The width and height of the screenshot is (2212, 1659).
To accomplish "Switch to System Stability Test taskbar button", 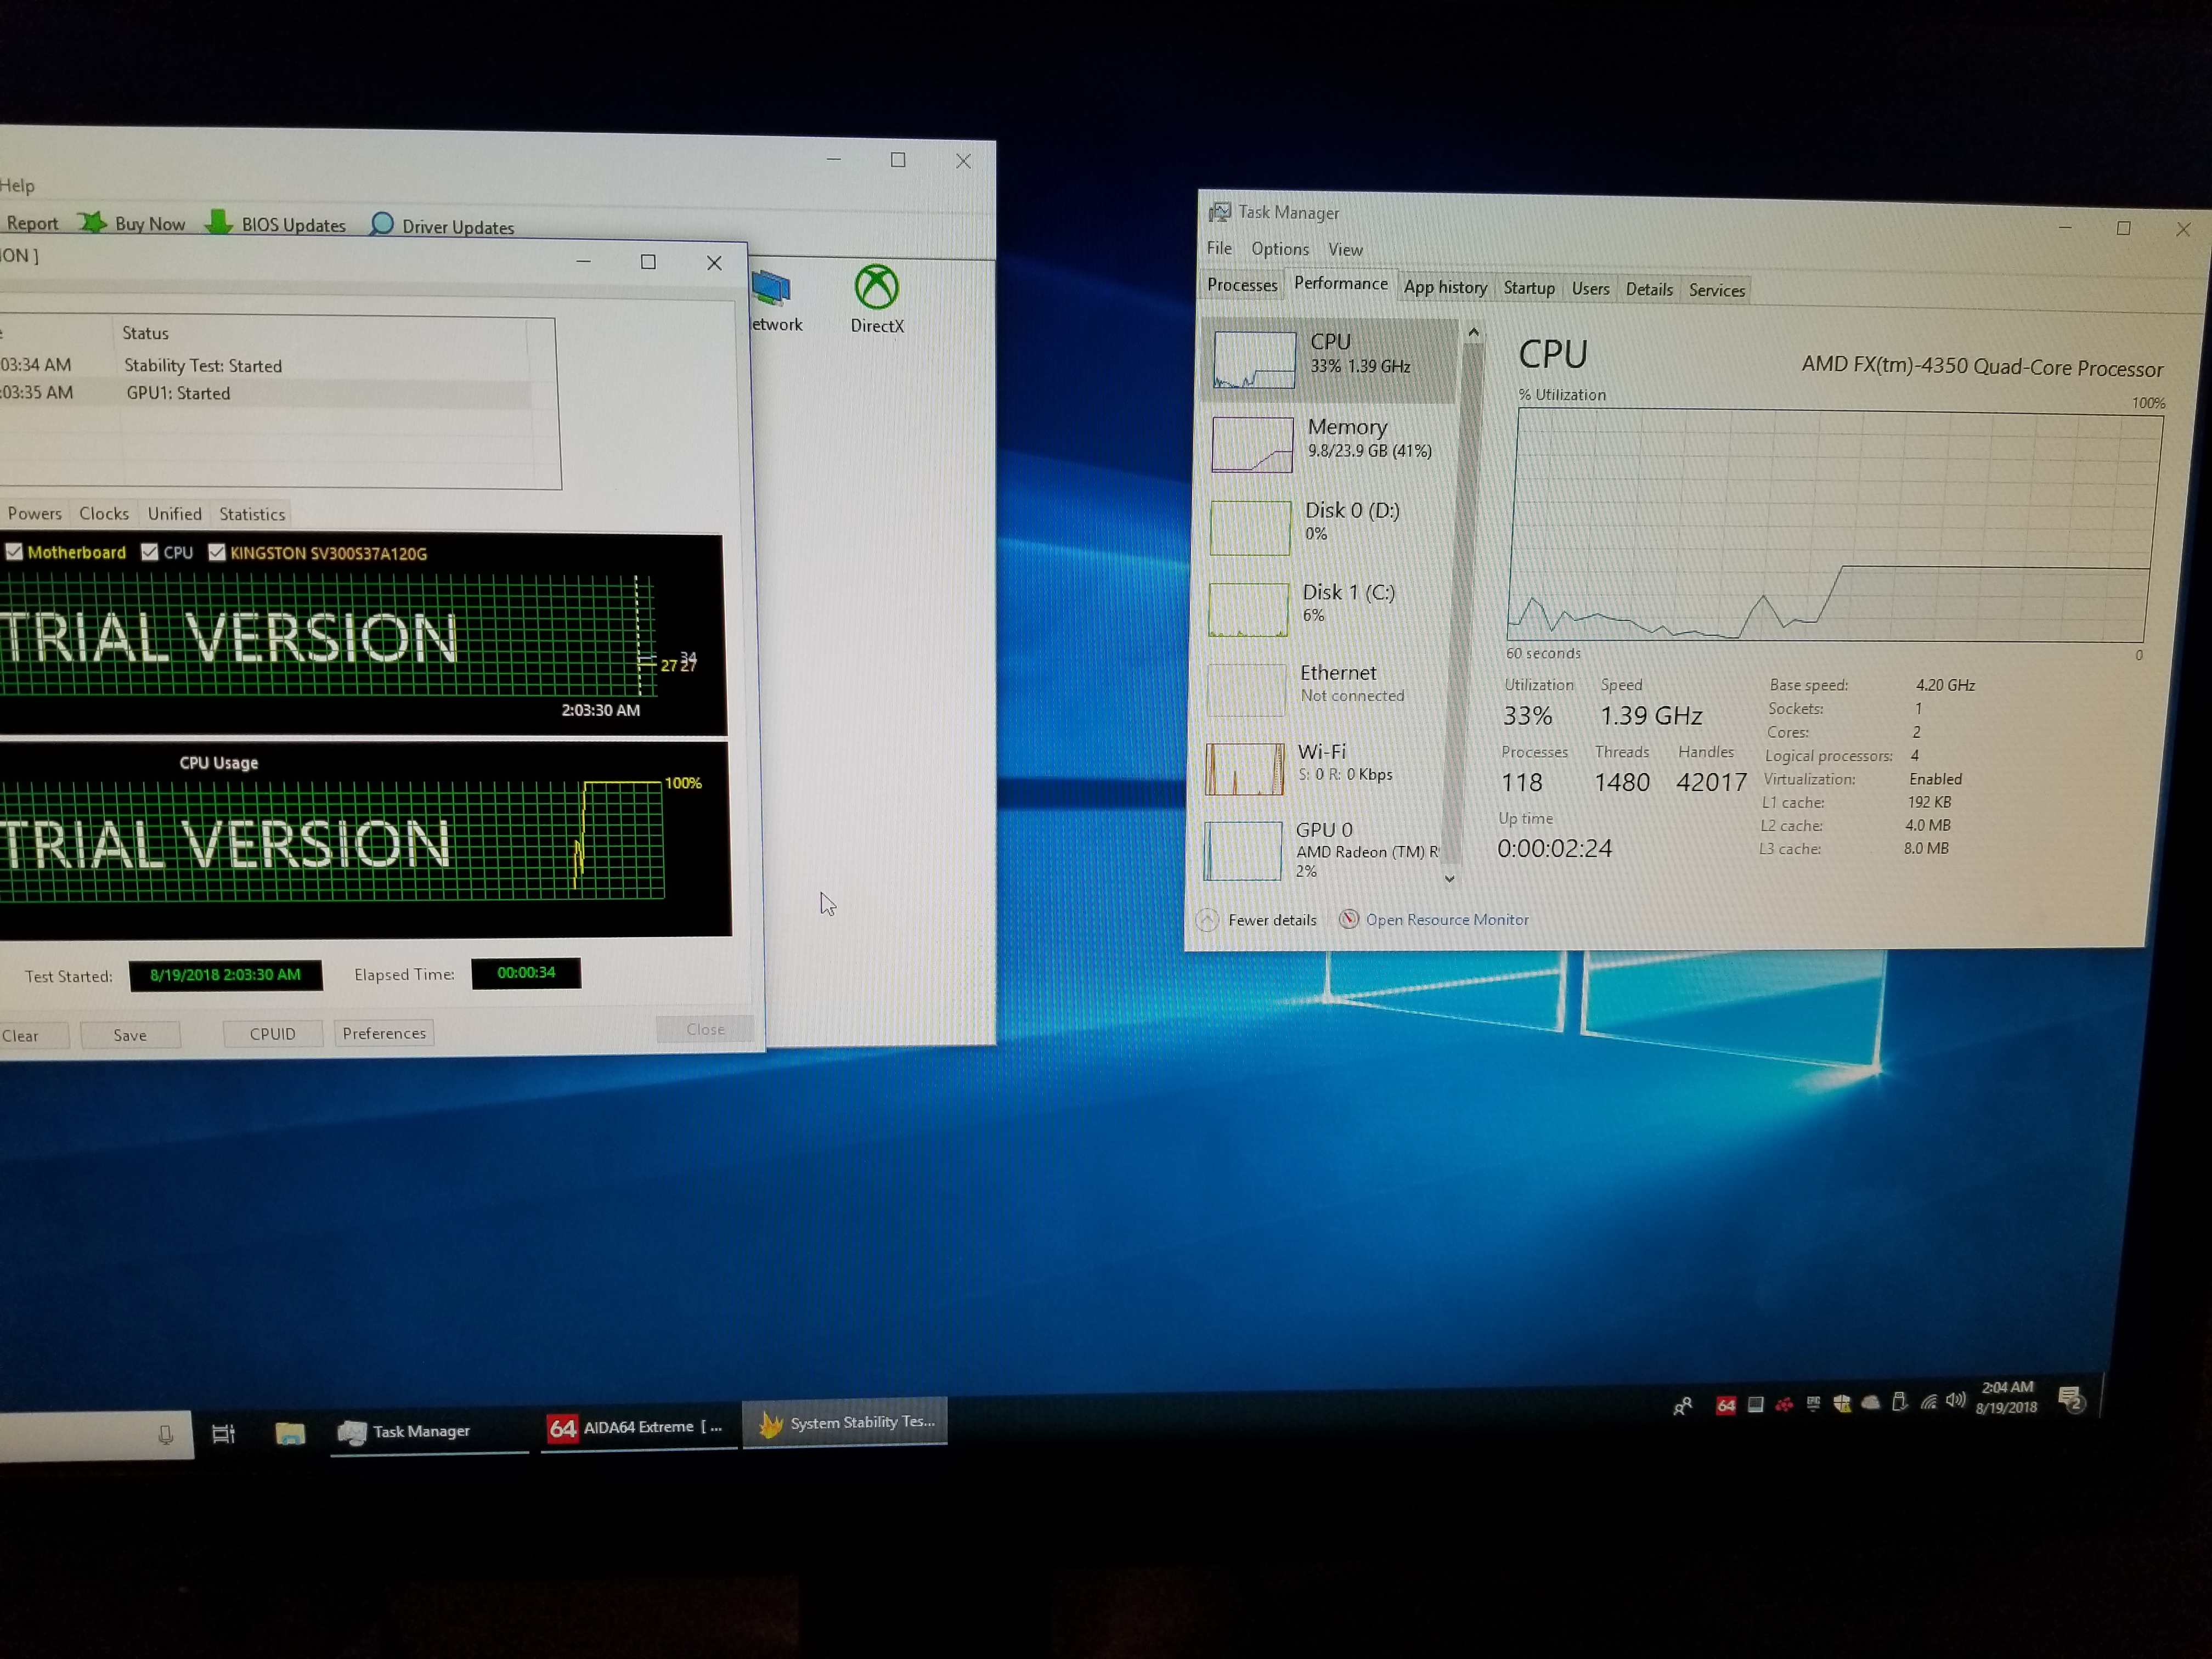I will pyautogui.click(x=846, y=1422).
